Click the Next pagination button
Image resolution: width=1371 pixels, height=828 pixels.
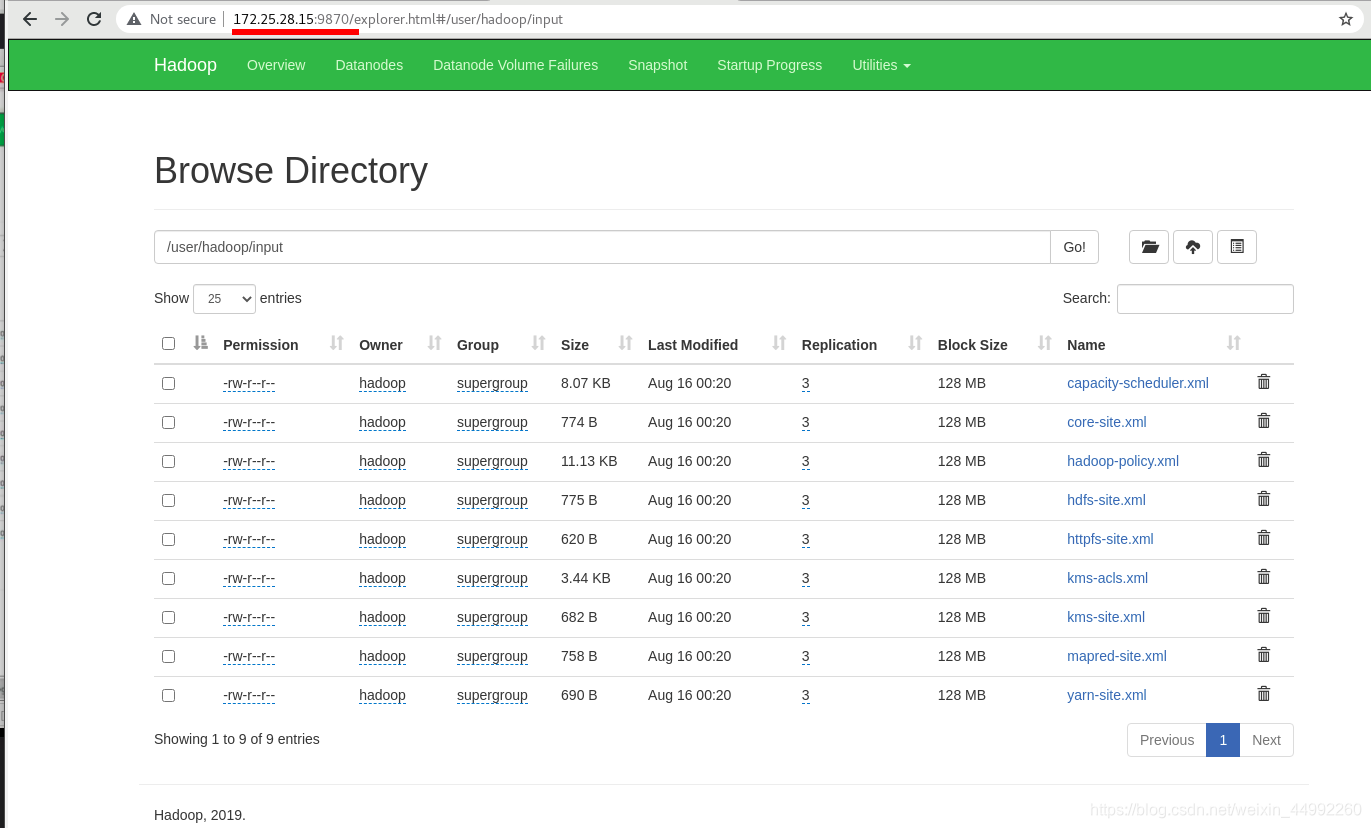(1266, 740)
